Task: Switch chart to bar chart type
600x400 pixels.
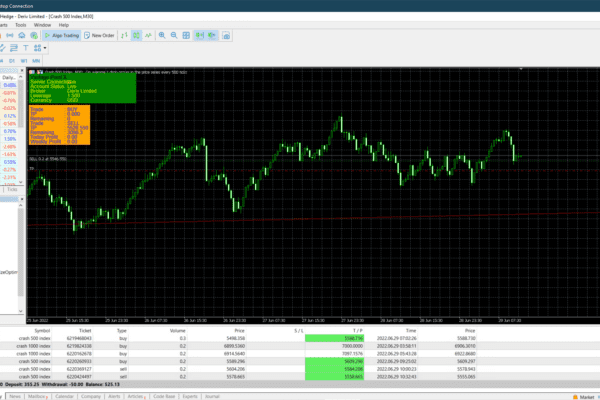Action: coord(124,36)
